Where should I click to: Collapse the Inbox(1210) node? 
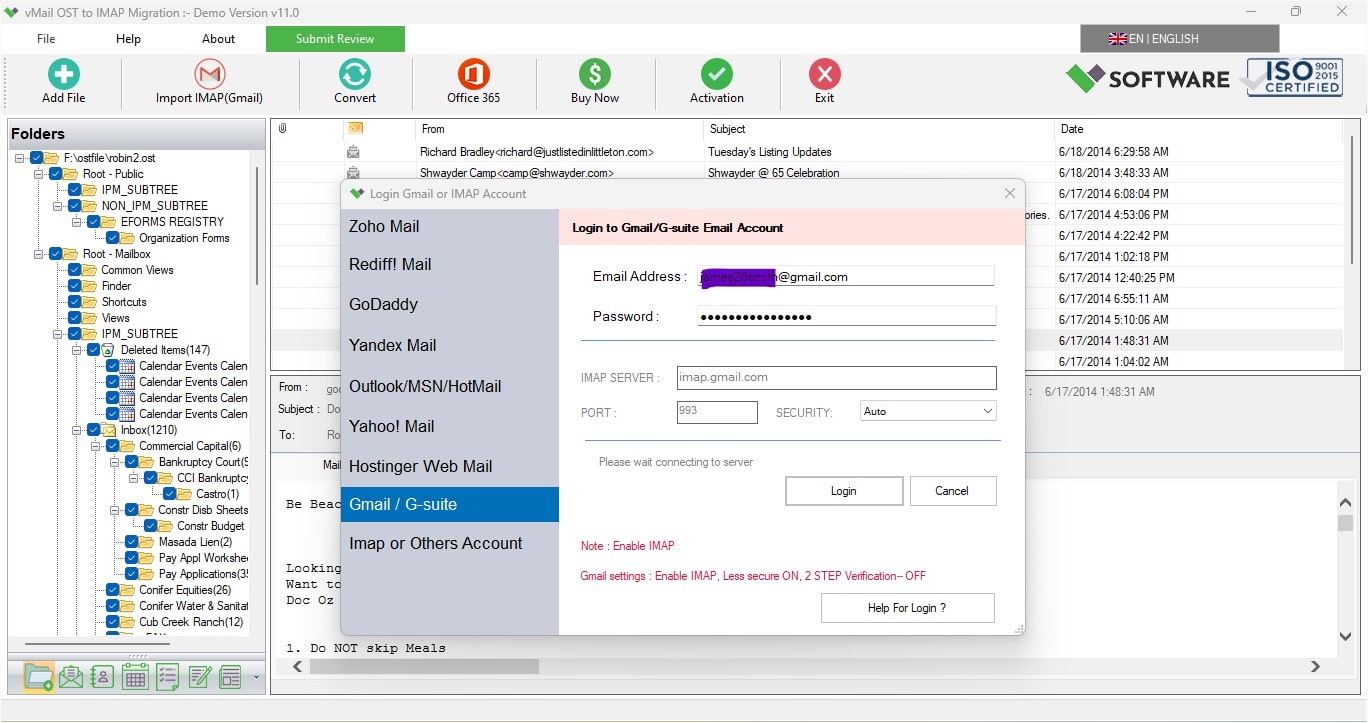pyautogui.click(x=78, y=430)
